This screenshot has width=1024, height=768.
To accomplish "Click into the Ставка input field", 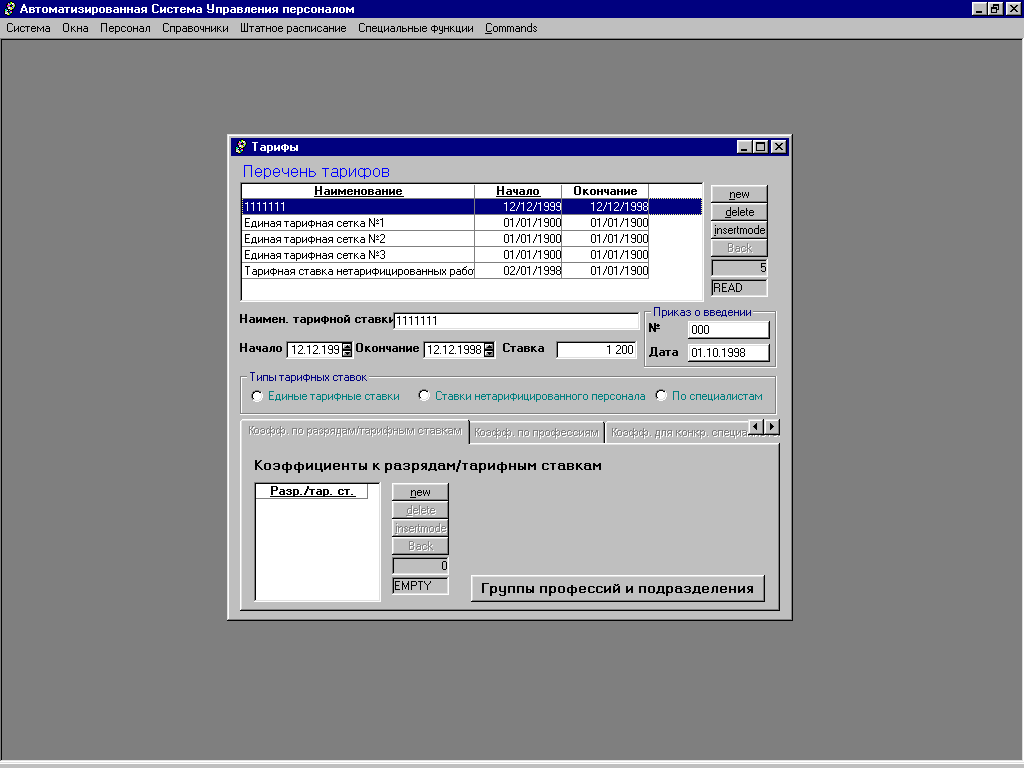I will (x=596, y=350).
